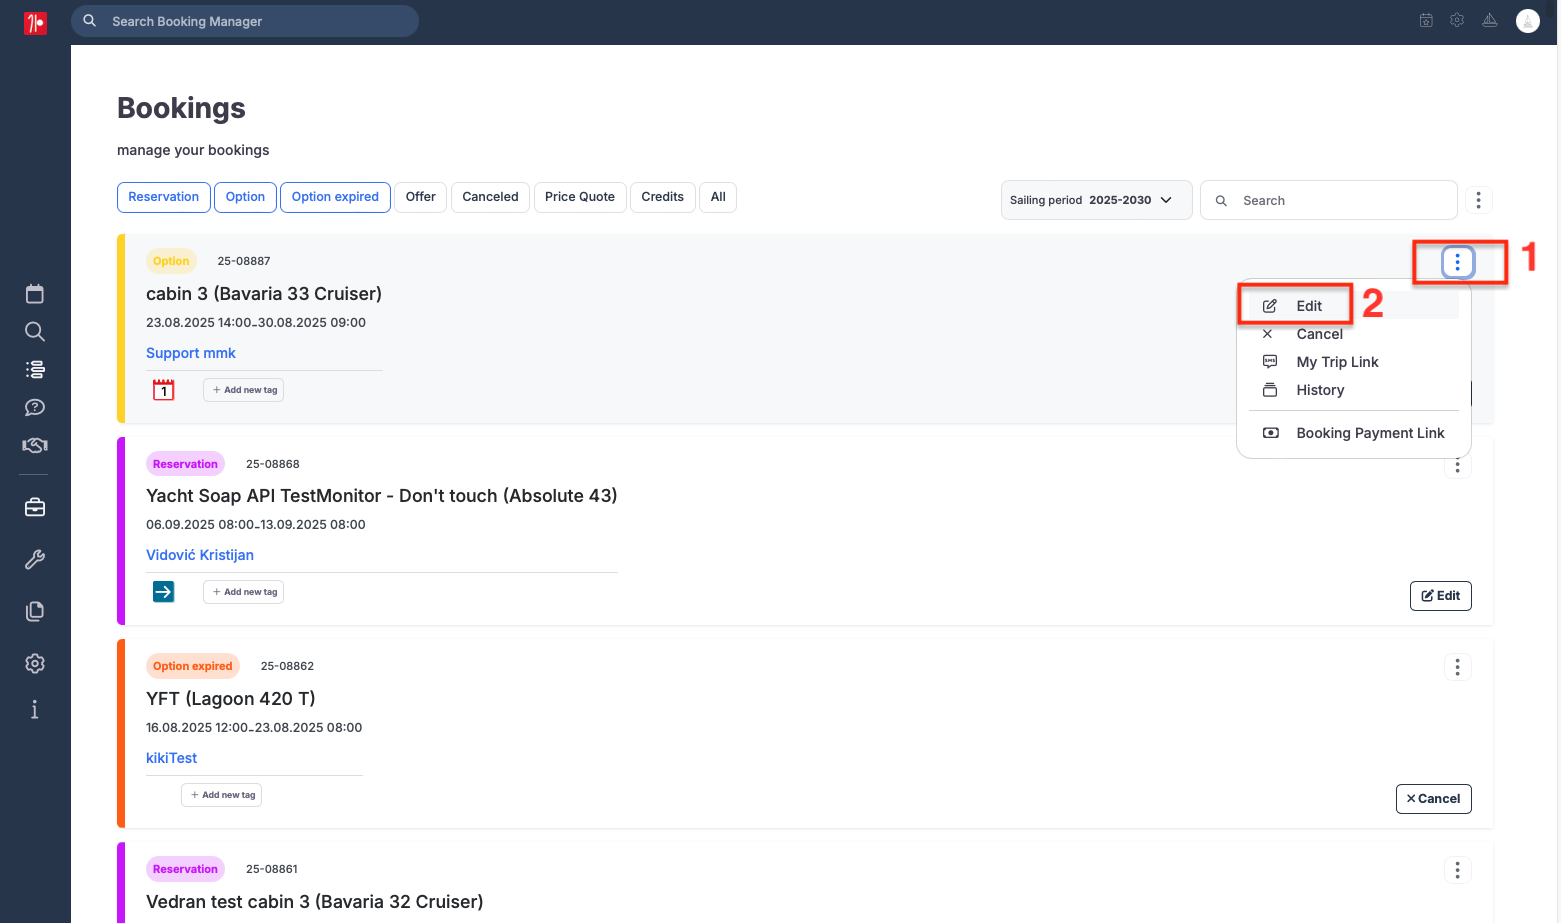Open the settings gear icon in sidebar

35,663
